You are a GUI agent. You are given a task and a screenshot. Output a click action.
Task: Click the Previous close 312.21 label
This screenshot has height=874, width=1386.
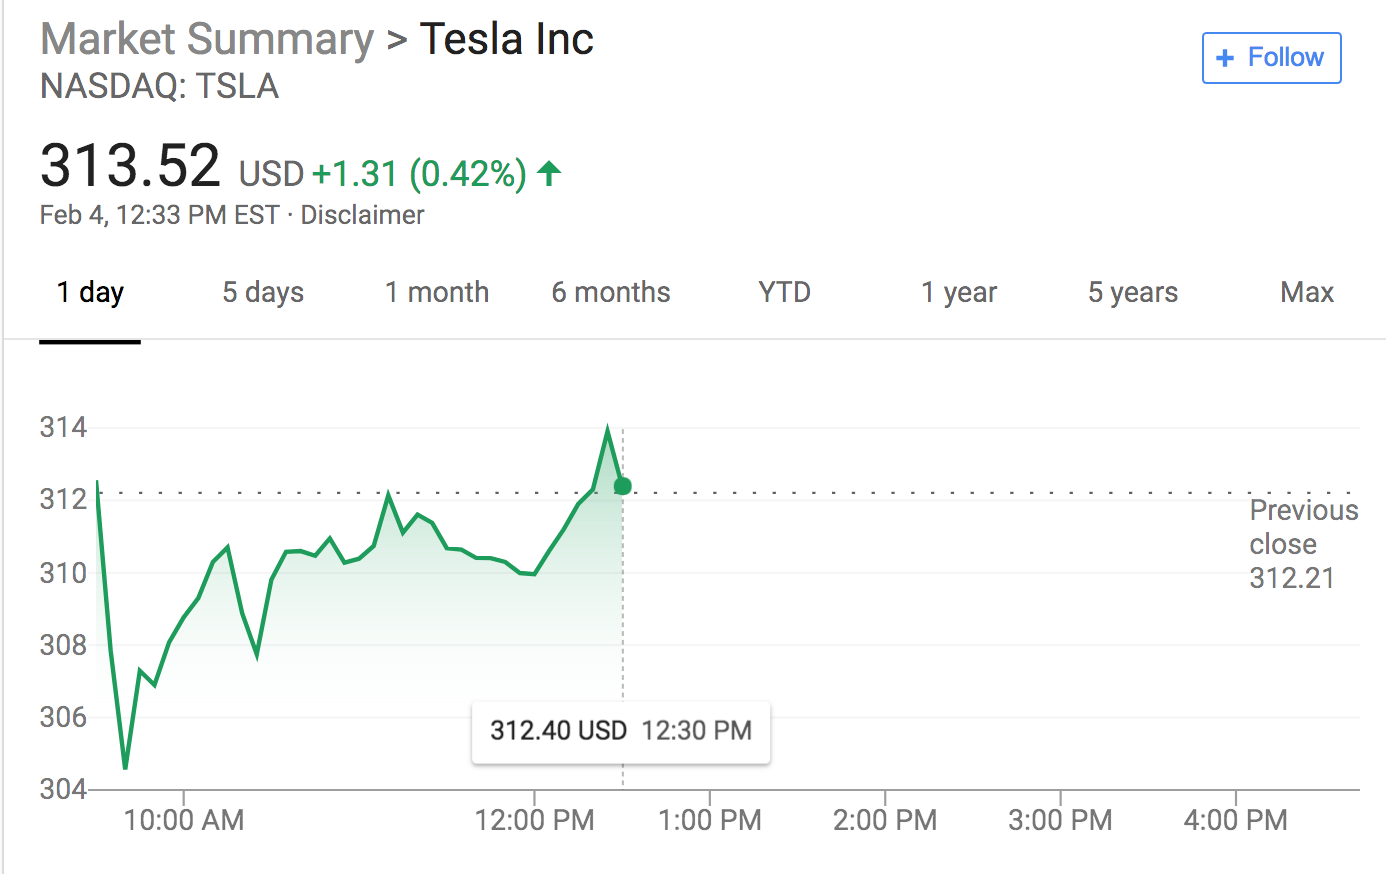tap(1300, 544)
